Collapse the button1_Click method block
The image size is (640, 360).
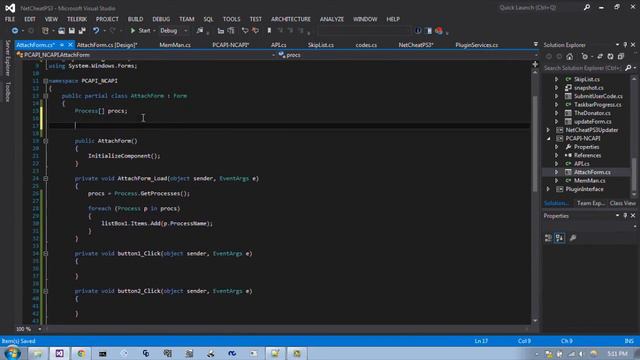45,253
